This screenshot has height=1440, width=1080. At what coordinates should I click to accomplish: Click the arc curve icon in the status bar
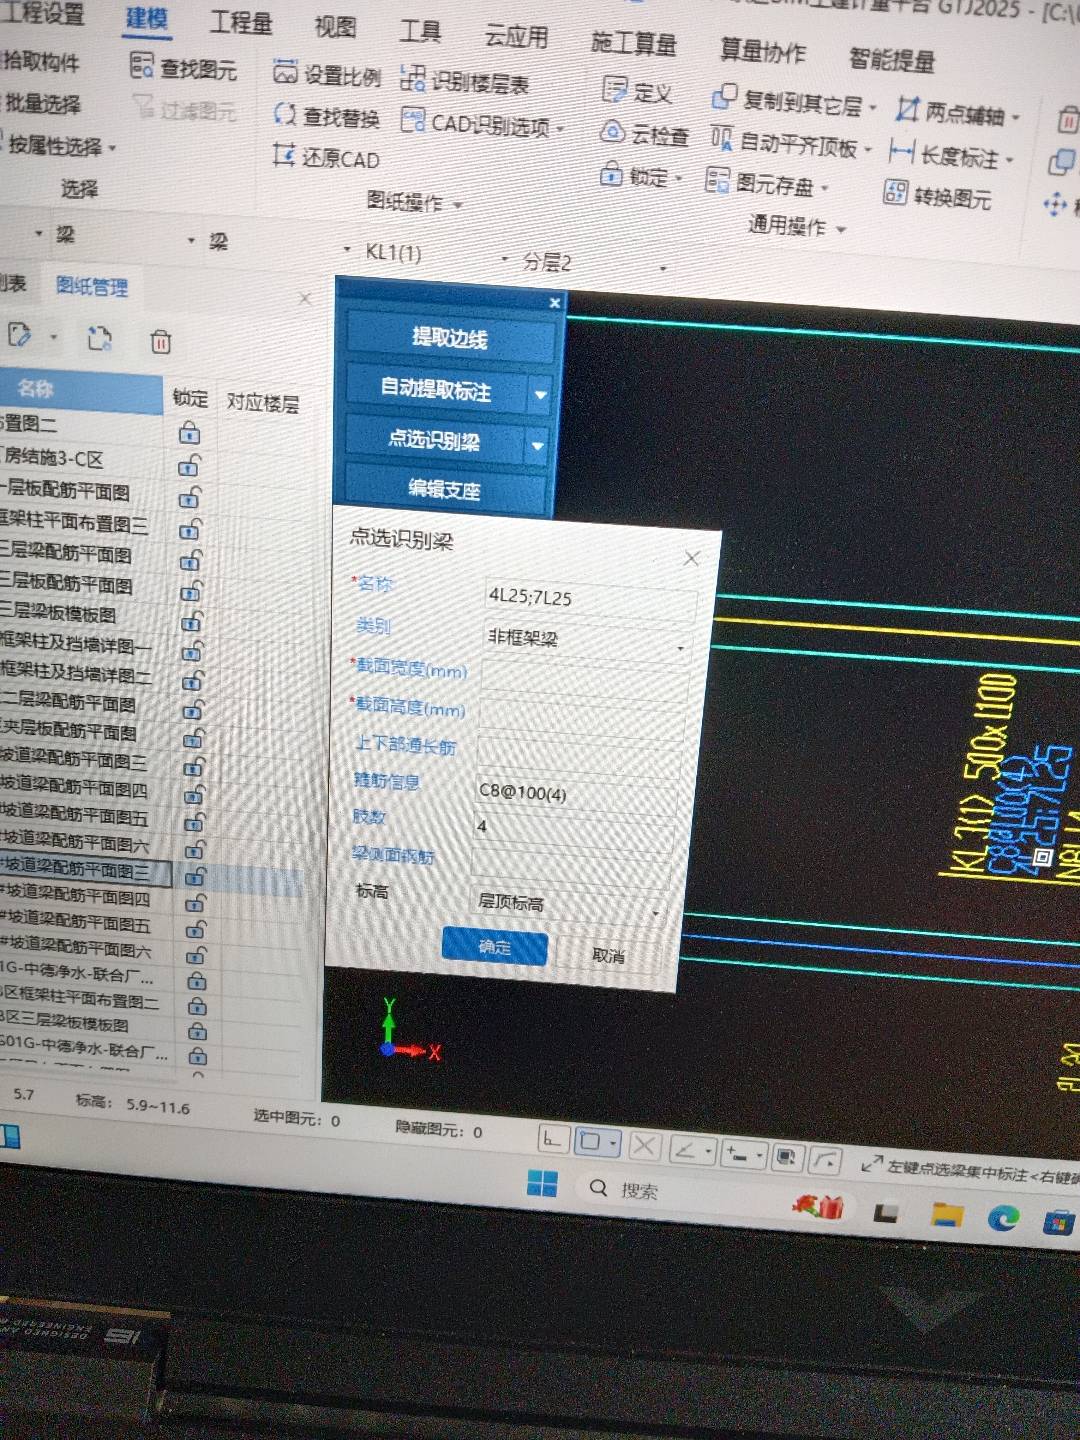(826, 1160)
